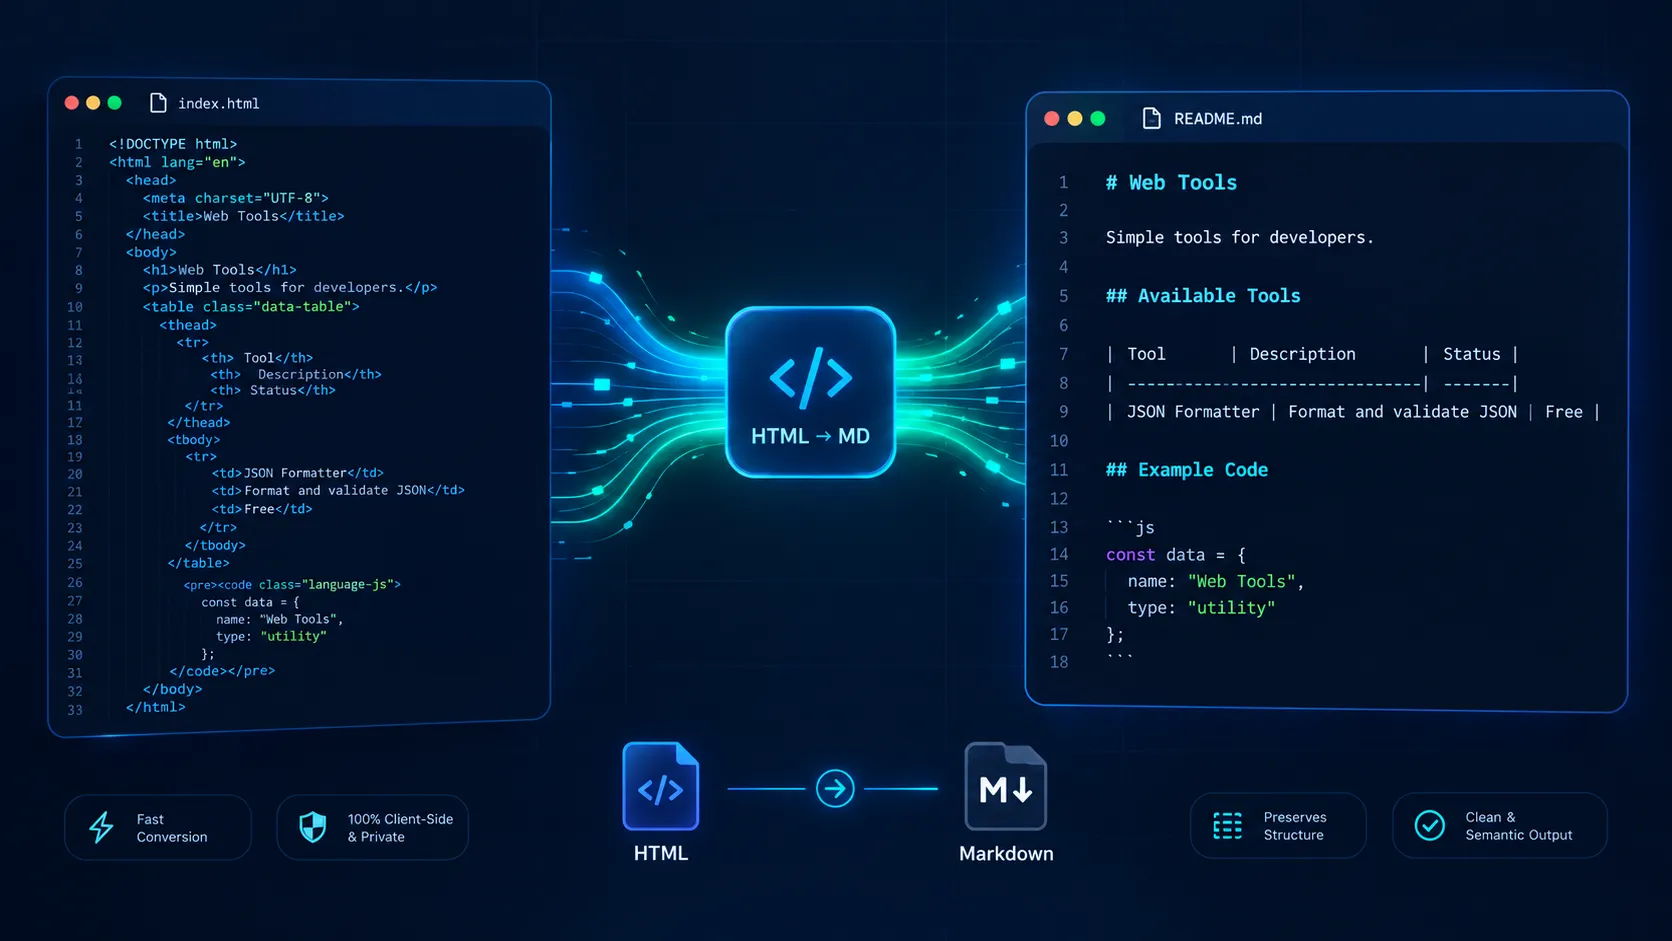Click 'Format and validate JSON' in README.md
The height and width of the screenshot is (941, 1672).
tap(1402, 411)
